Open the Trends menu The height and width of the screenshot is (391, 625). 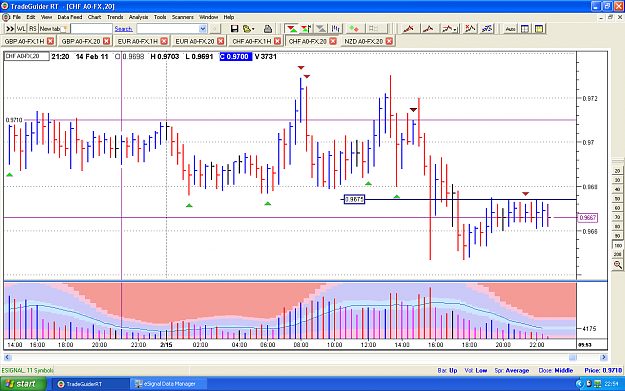pos(115,17)
